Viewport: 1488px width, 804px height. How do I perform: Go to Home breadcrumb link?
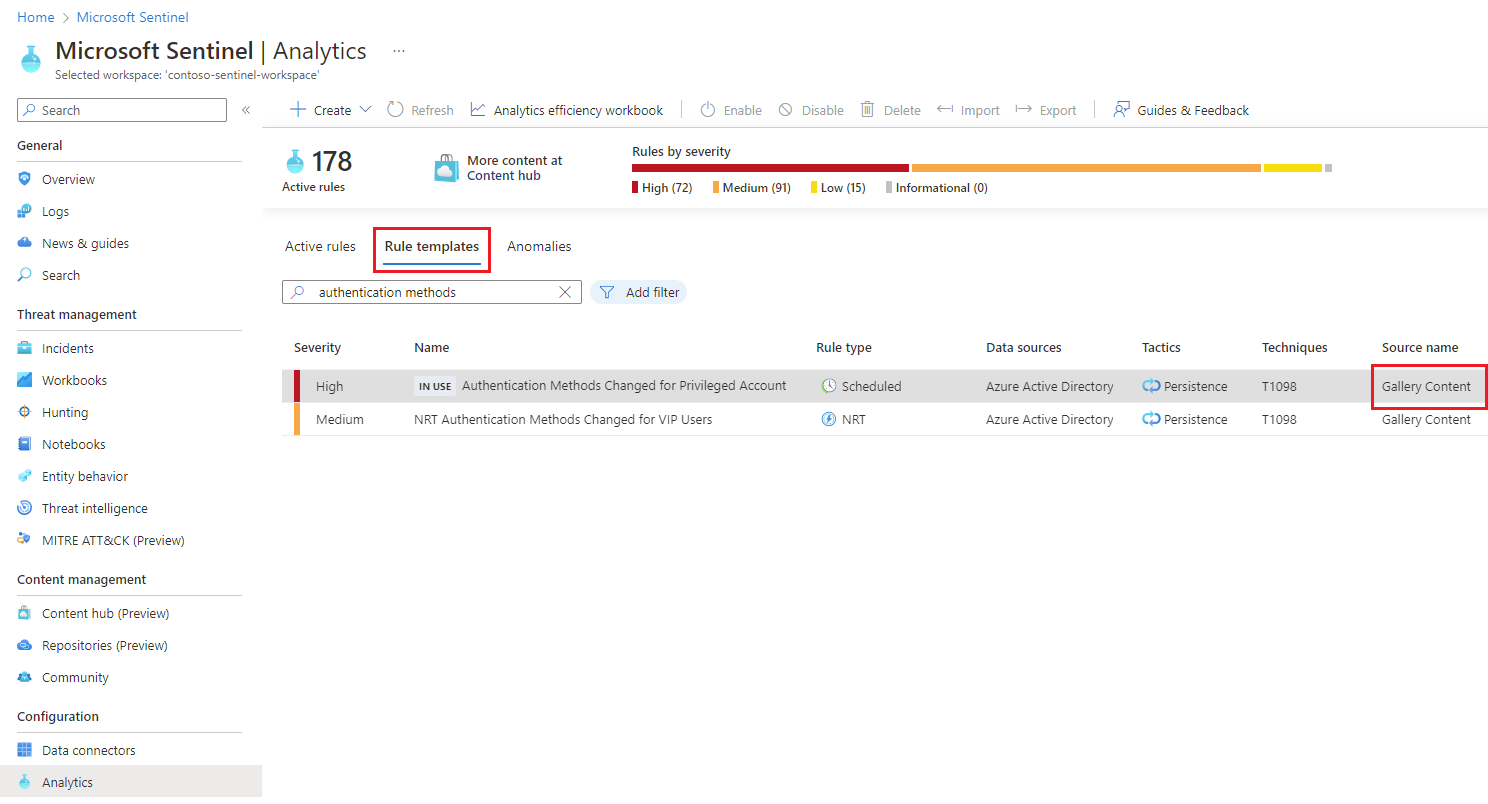point(36,17)
